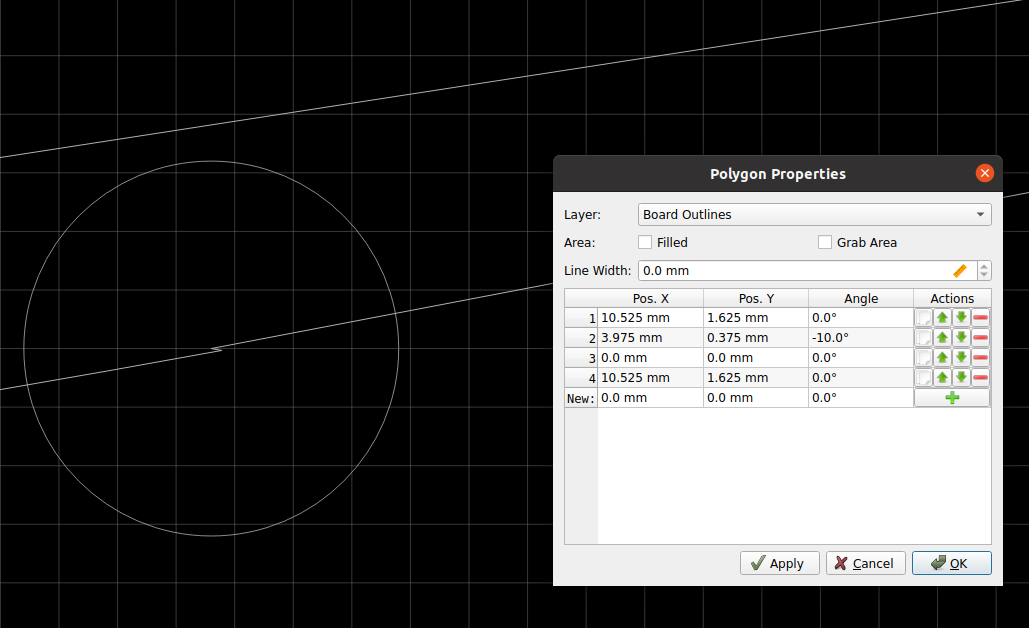Move vertex 2 up in the vertex list

tap(941, 337)
